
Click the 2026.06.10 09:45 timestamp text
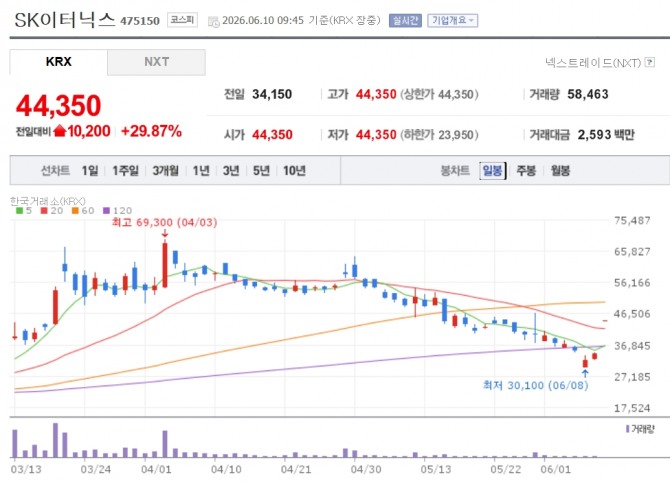click(263, 21)
